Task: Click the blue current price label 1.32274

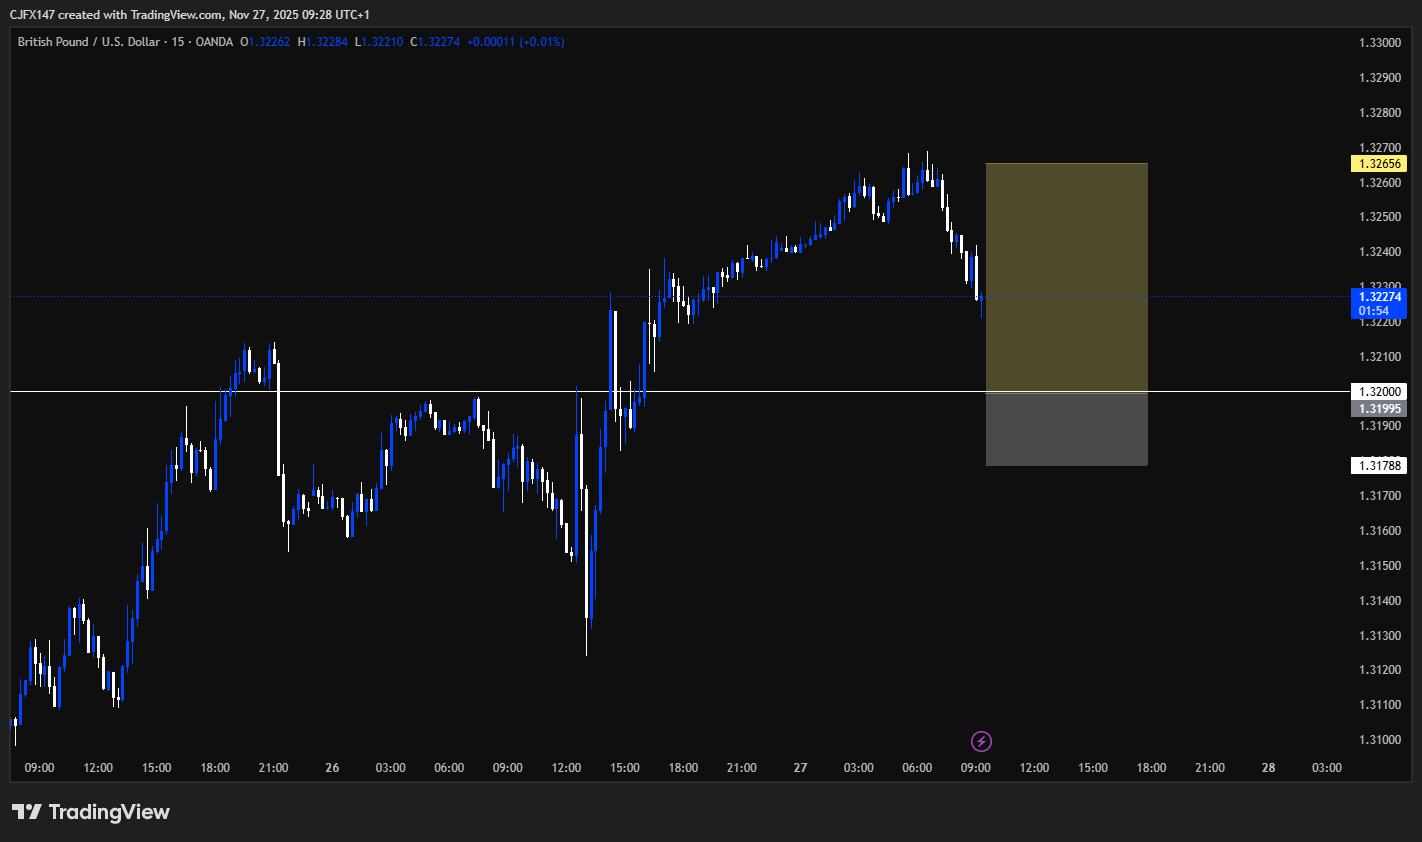Action: (x=1380, y=297)
